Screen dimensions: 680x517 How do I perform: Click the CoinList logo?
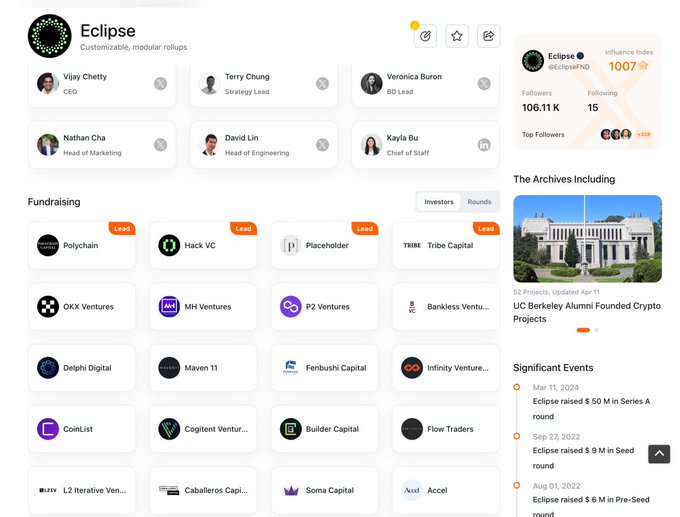(x=48, y=429)
